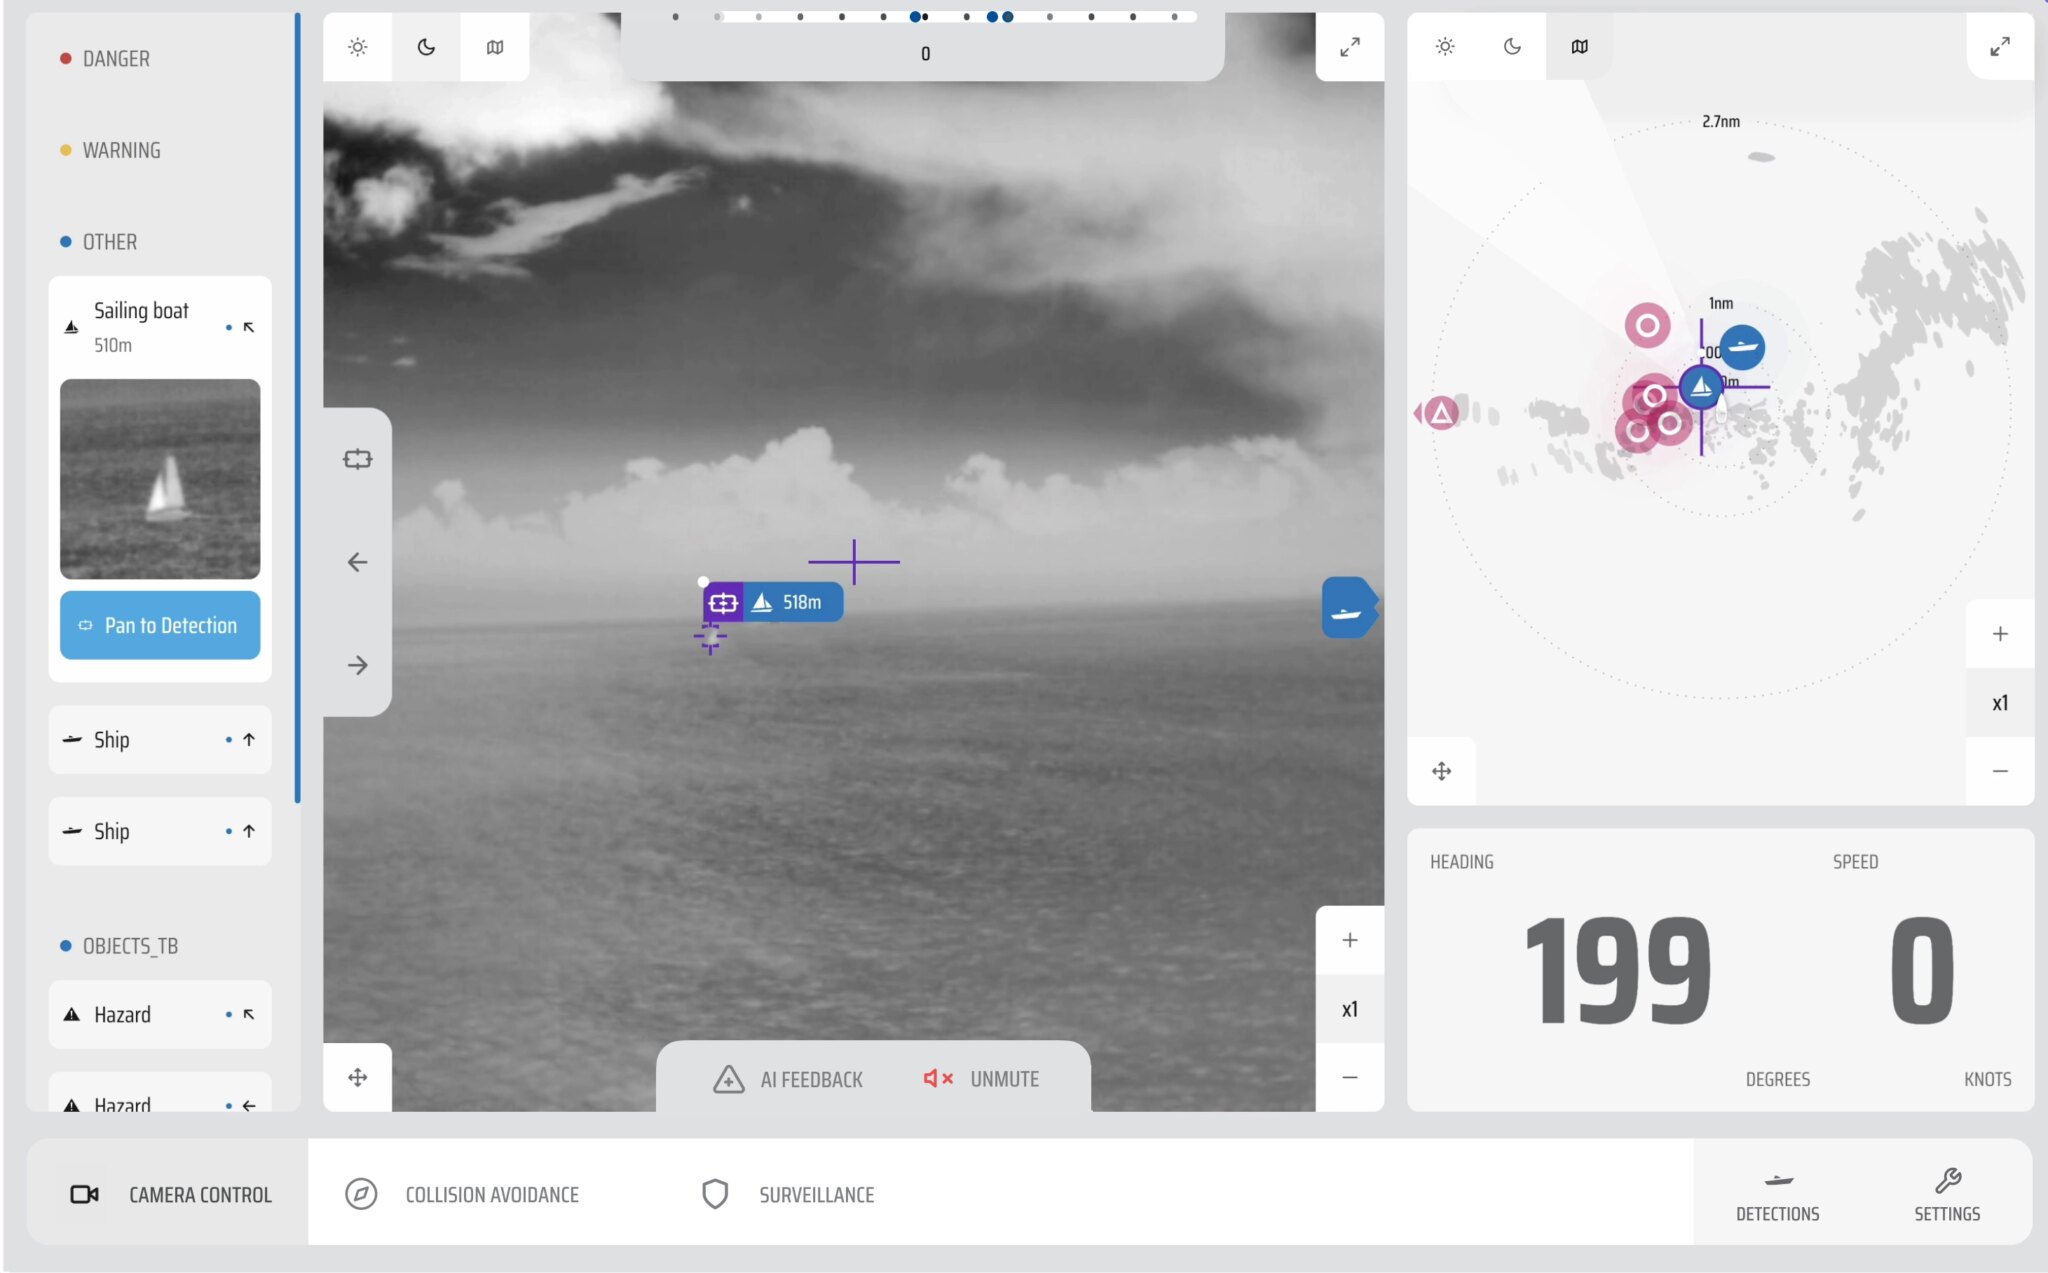Select the pan tool on the radar map
2048x1273 pixels.
coord(1441,770)
